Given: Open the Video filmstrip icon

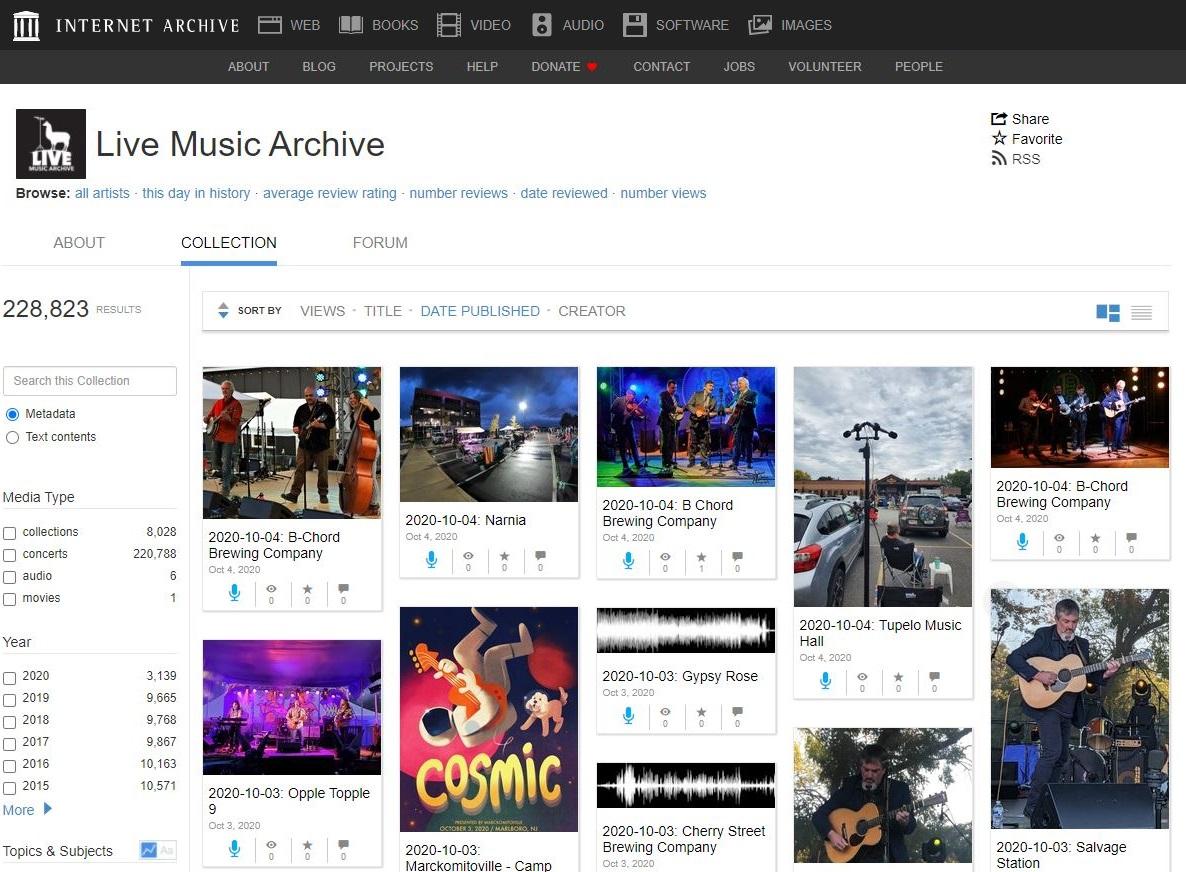Looking at the screenshot, I should point(449,25).
